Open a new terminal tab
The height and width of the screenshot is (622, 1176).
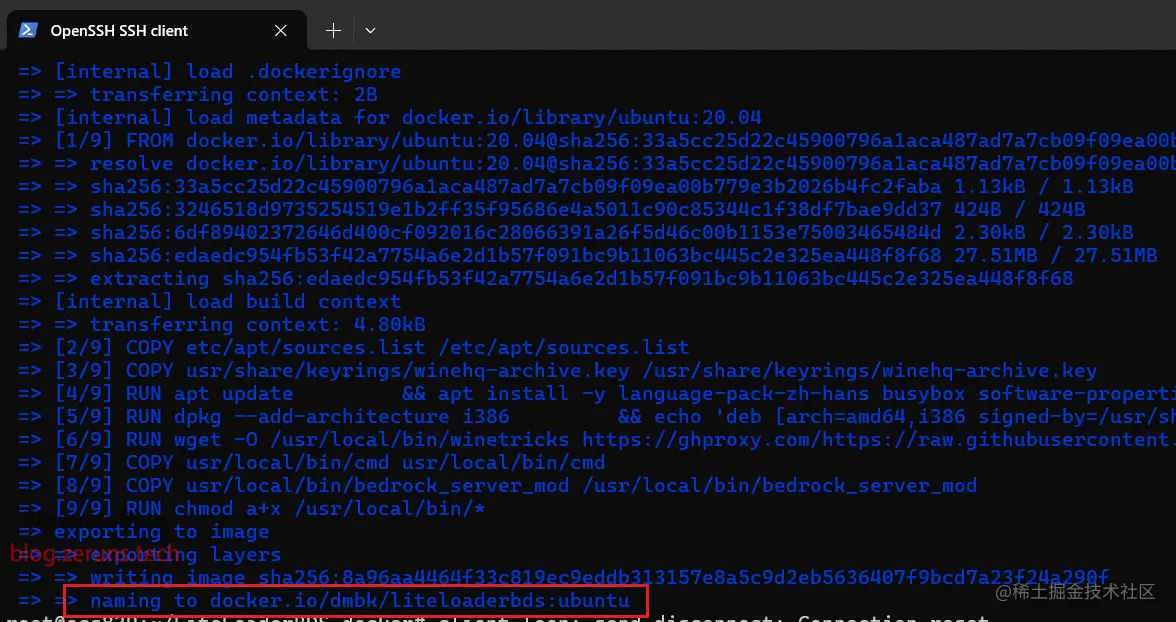tap(333, 31)
